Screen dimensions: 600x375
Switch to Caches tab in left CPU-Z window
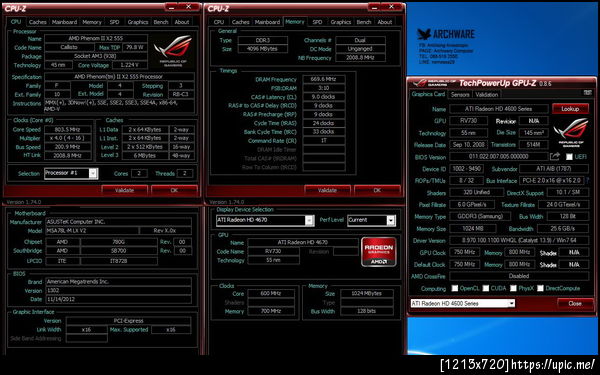(38, 22)
